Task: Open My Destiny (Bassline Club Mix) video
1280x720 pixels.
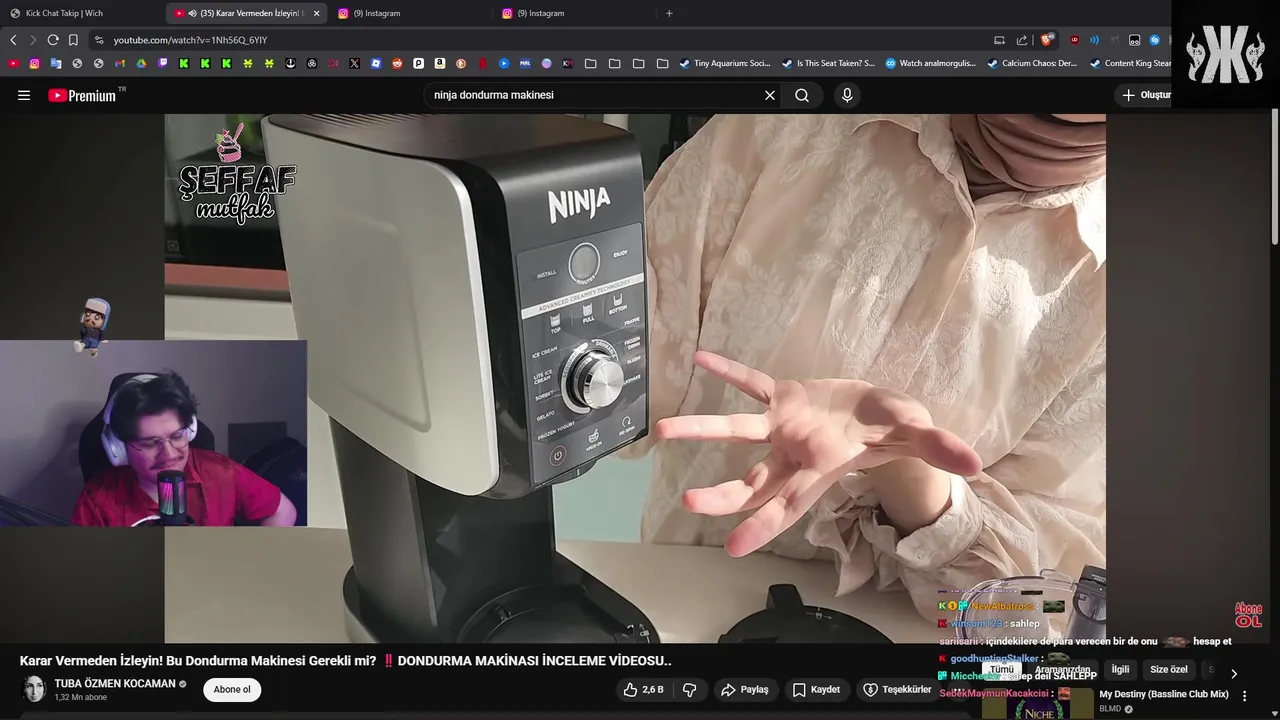Action: coord(1163,694)
